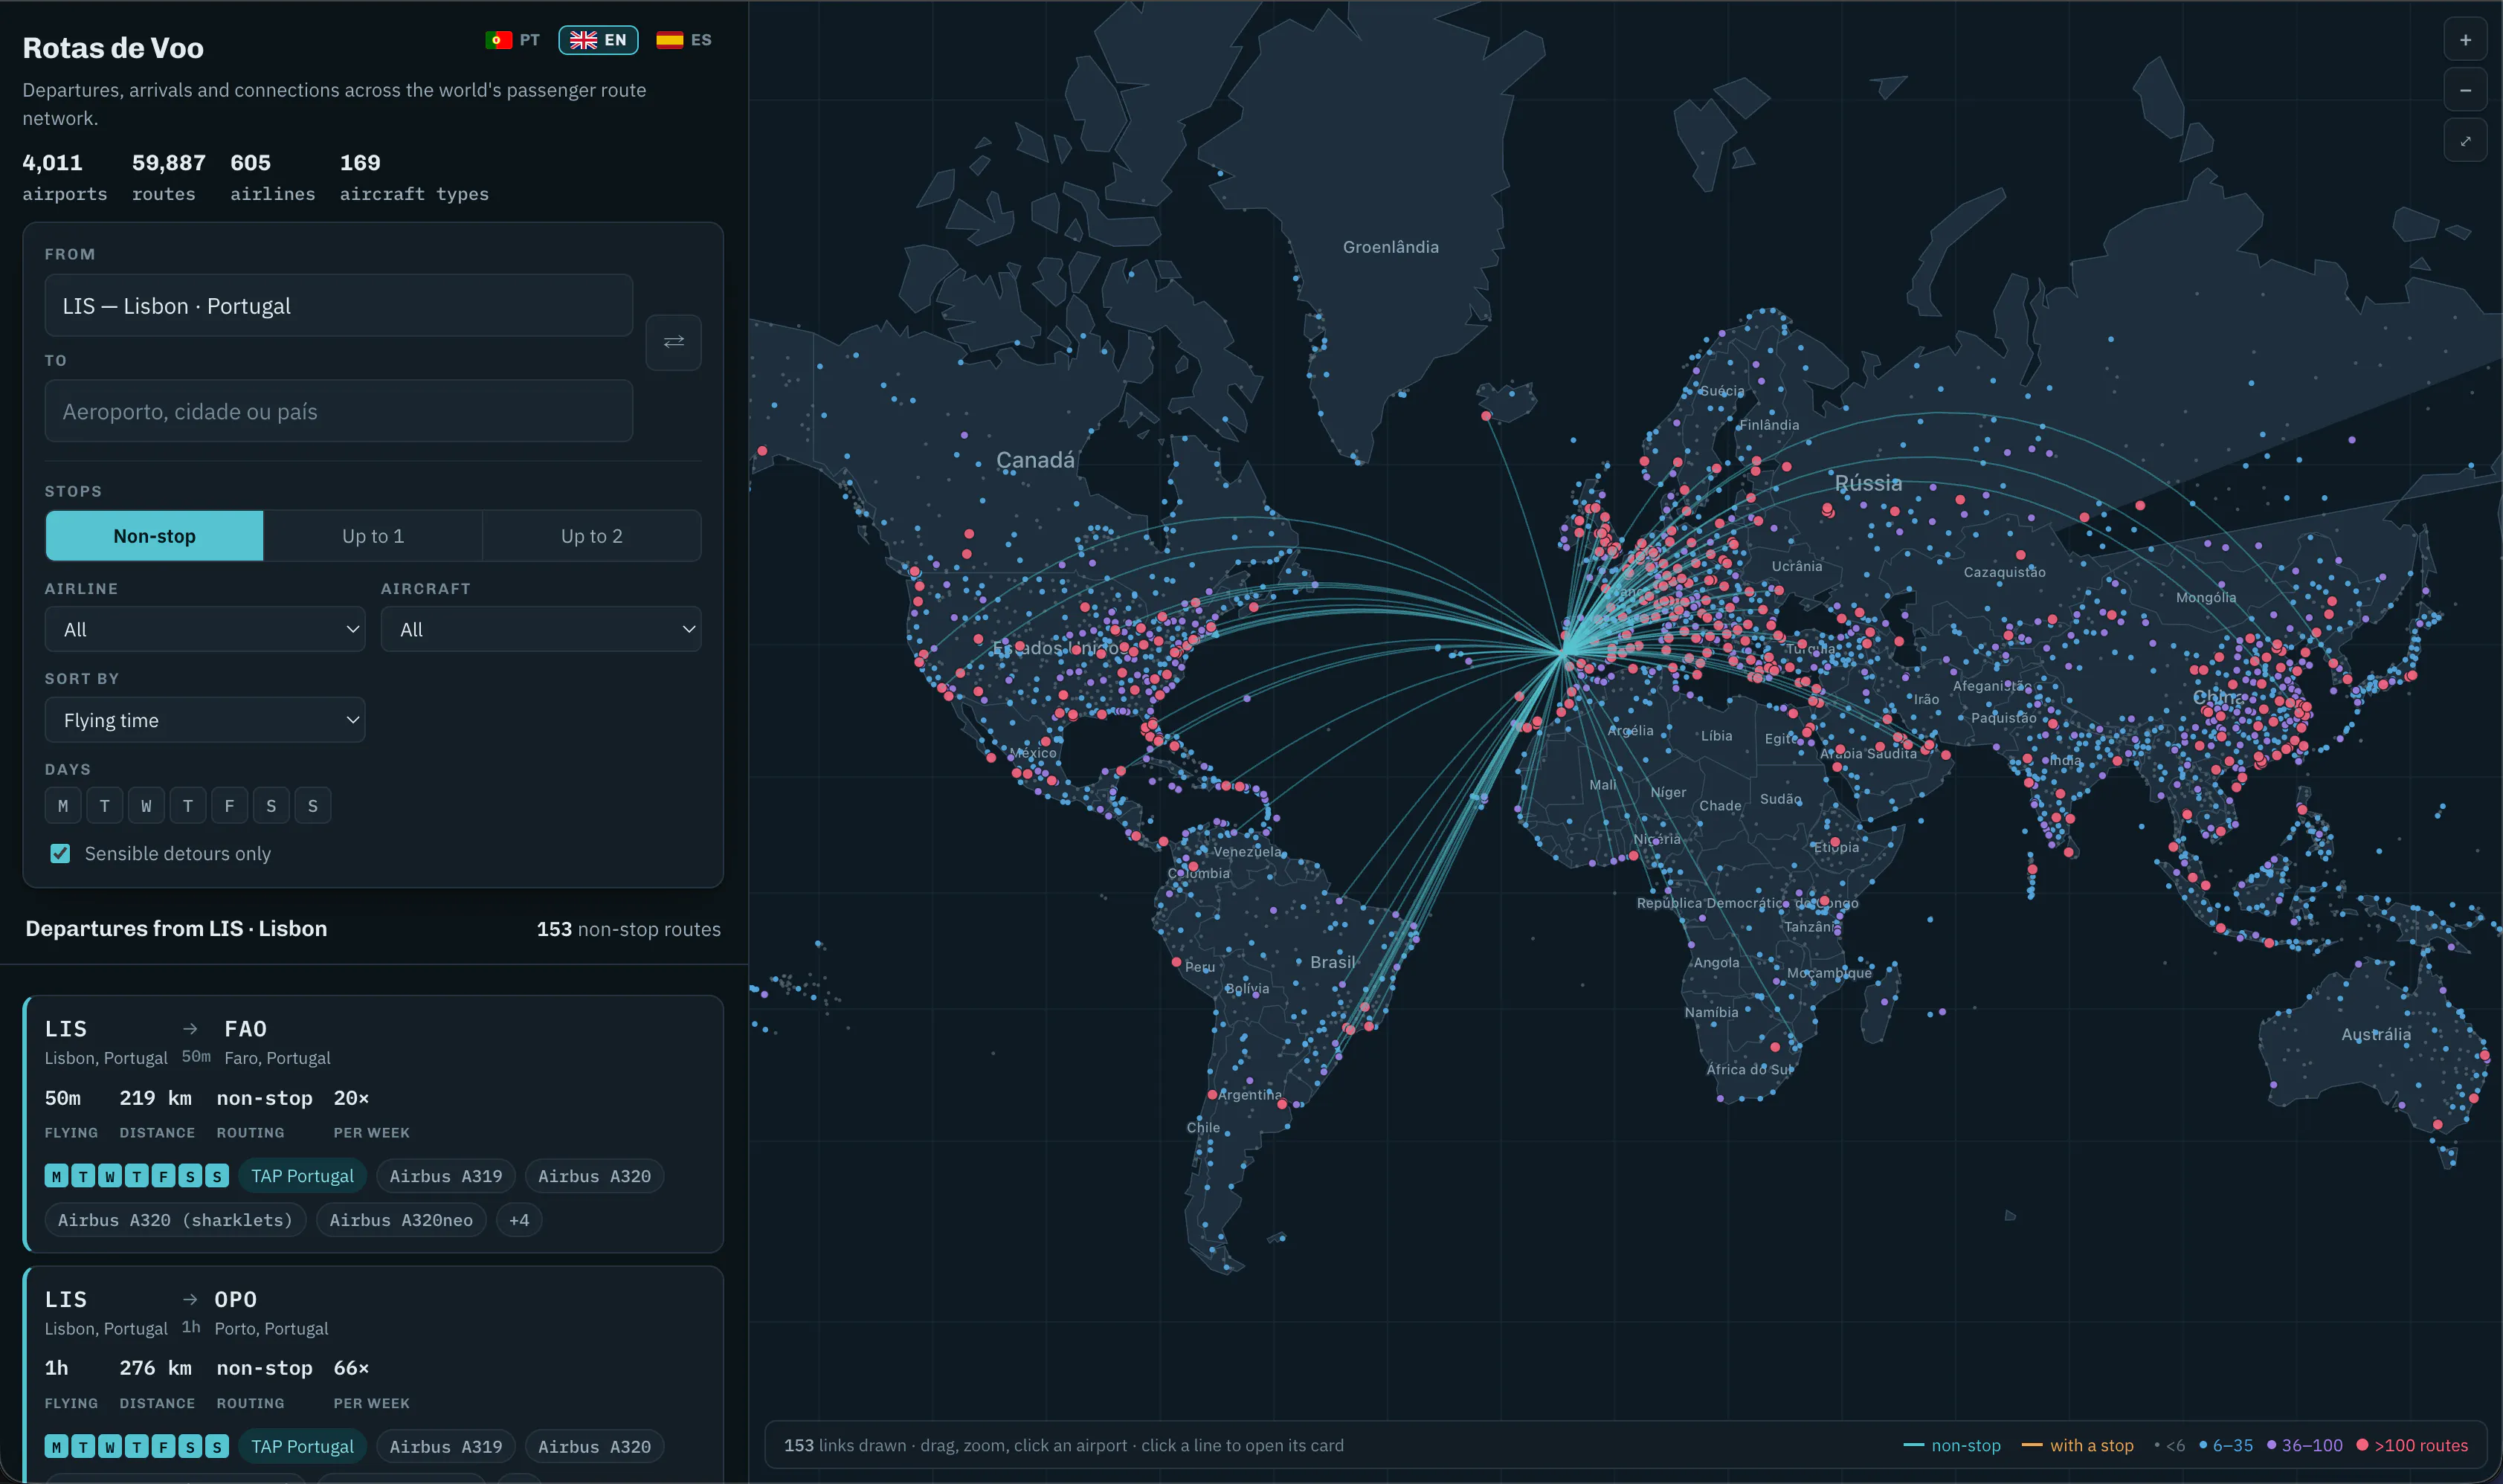Open the Airline dropdown
This screenshot has width=2503, height=1484.
205,629
